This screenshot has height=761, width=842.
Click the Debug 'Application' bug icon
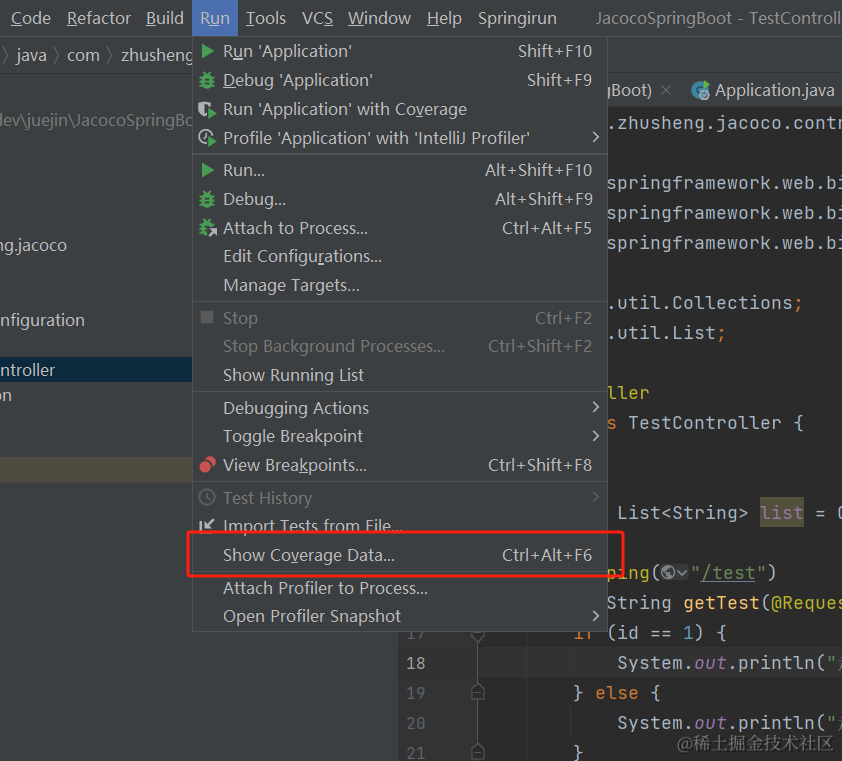[x=207, y=81]
